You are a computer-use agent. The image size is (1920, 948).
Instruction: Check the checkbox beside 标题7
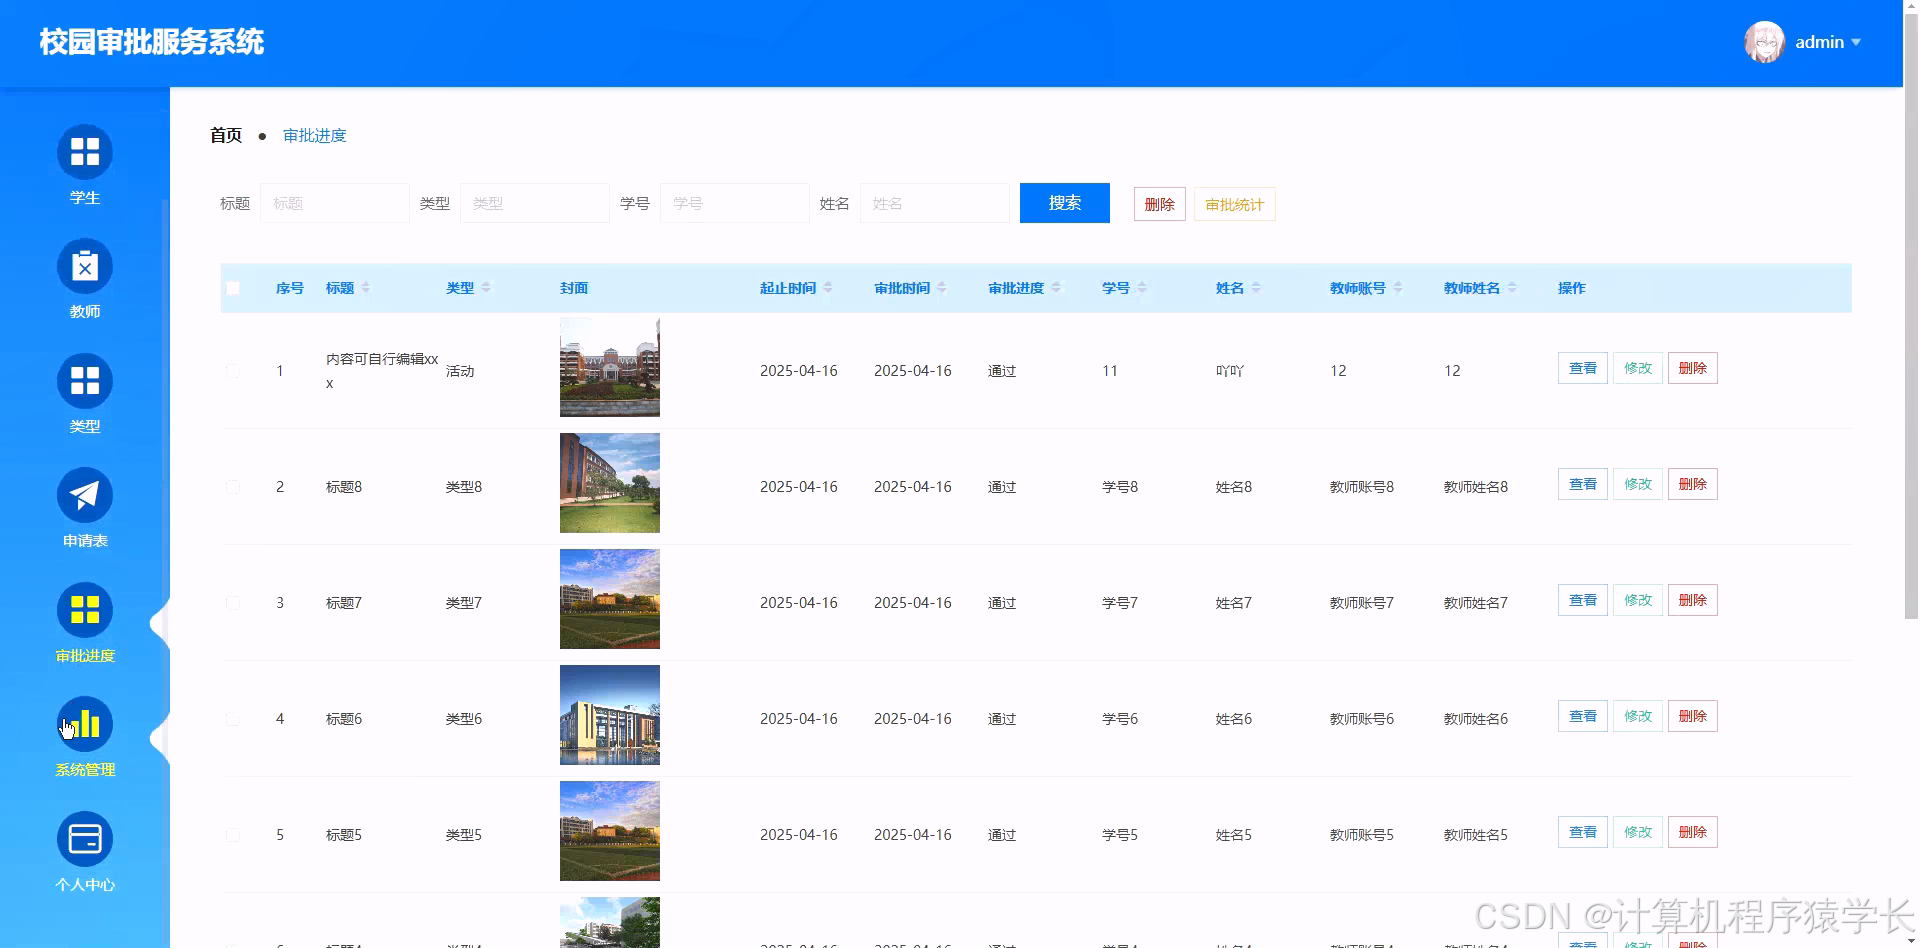233,602
